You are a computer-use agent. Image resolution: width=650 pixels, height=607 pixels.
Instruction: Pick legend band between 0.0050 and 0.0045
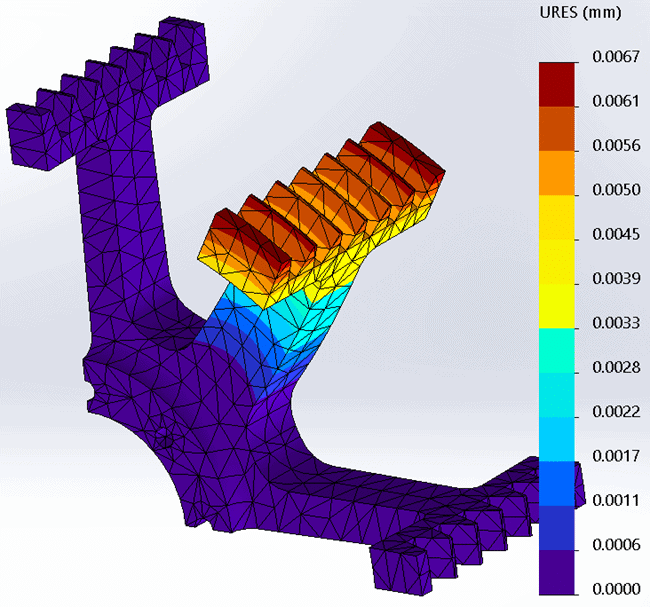(x=557, y=217)
